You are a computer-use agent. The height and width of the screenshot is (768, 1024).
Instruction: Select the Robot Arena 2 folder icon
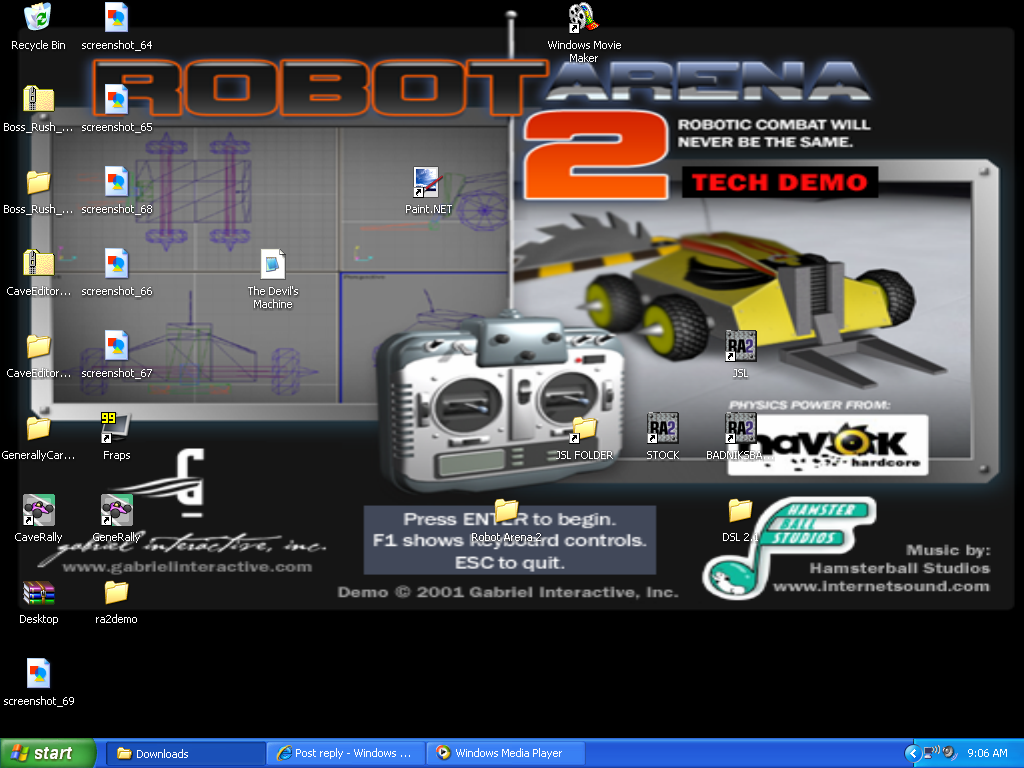point(506,509)
